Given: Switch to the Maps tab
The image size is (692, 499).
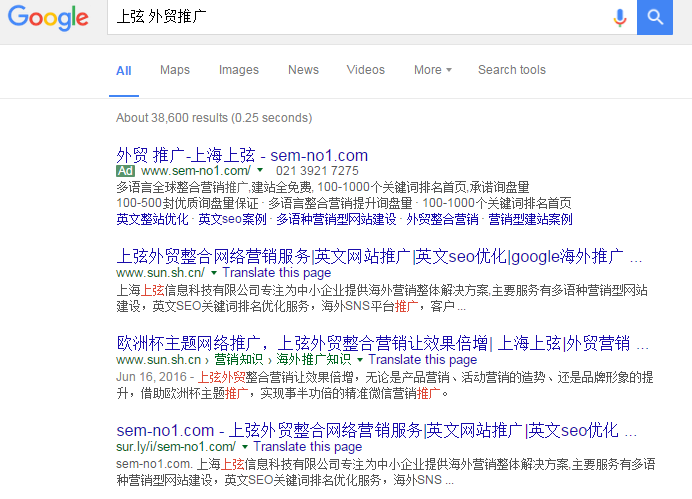Looking at the screenshot, I should (175, 70).
